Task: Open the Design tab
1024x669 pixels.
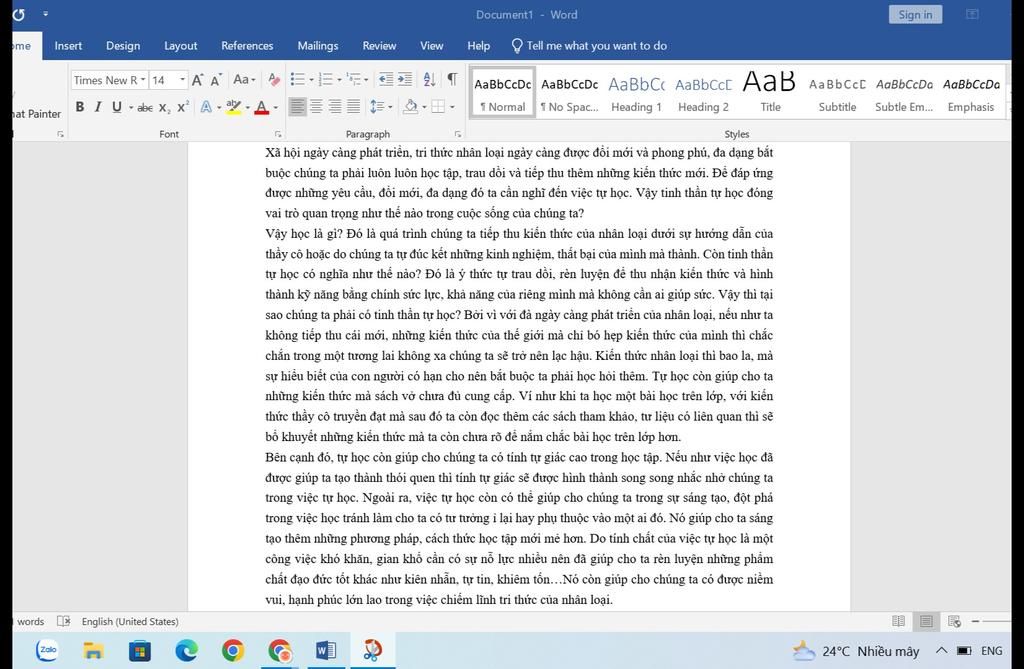Action: click(x=123, y=46)
